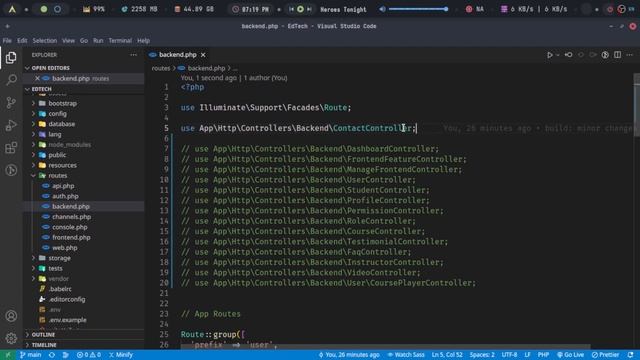Open the Explorer More Actions ellipsis
The height and width of the screenshot is (360, 640).
tap(133, 55)
